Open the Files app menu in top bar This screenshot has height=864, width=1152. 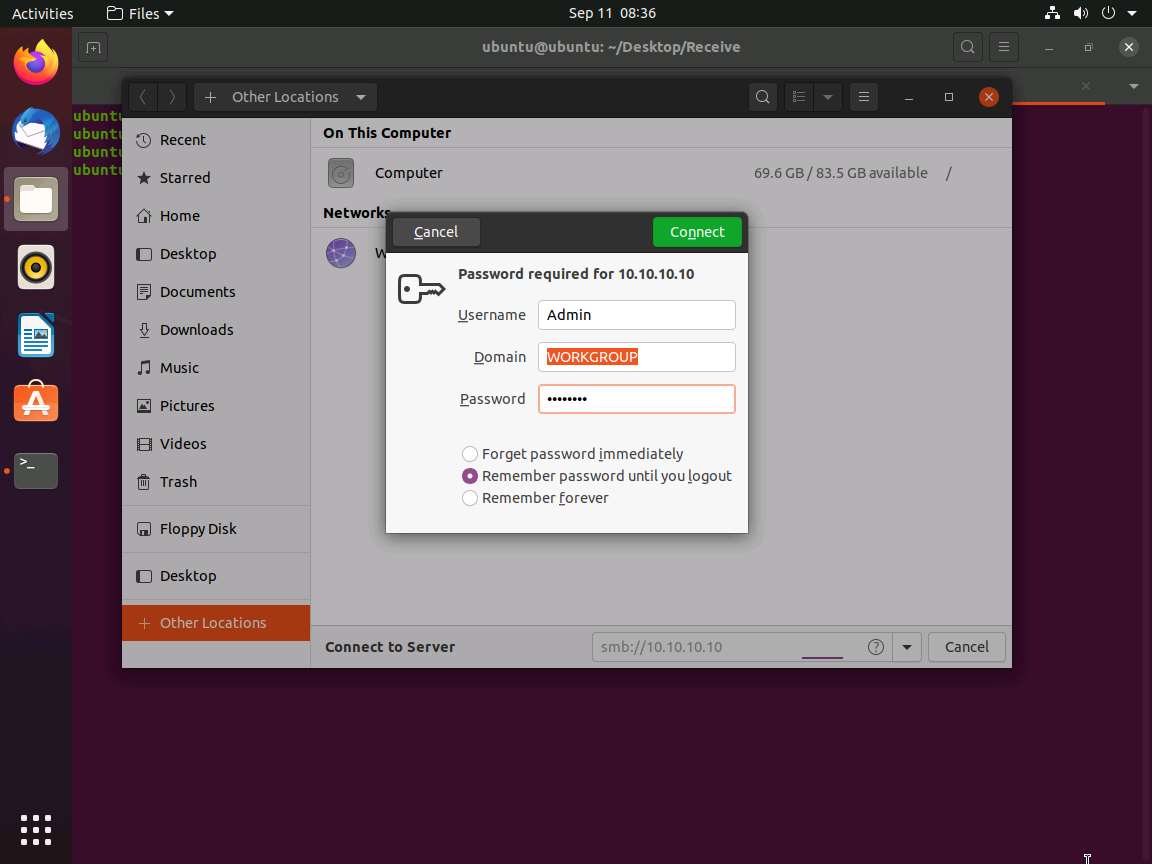140,13
